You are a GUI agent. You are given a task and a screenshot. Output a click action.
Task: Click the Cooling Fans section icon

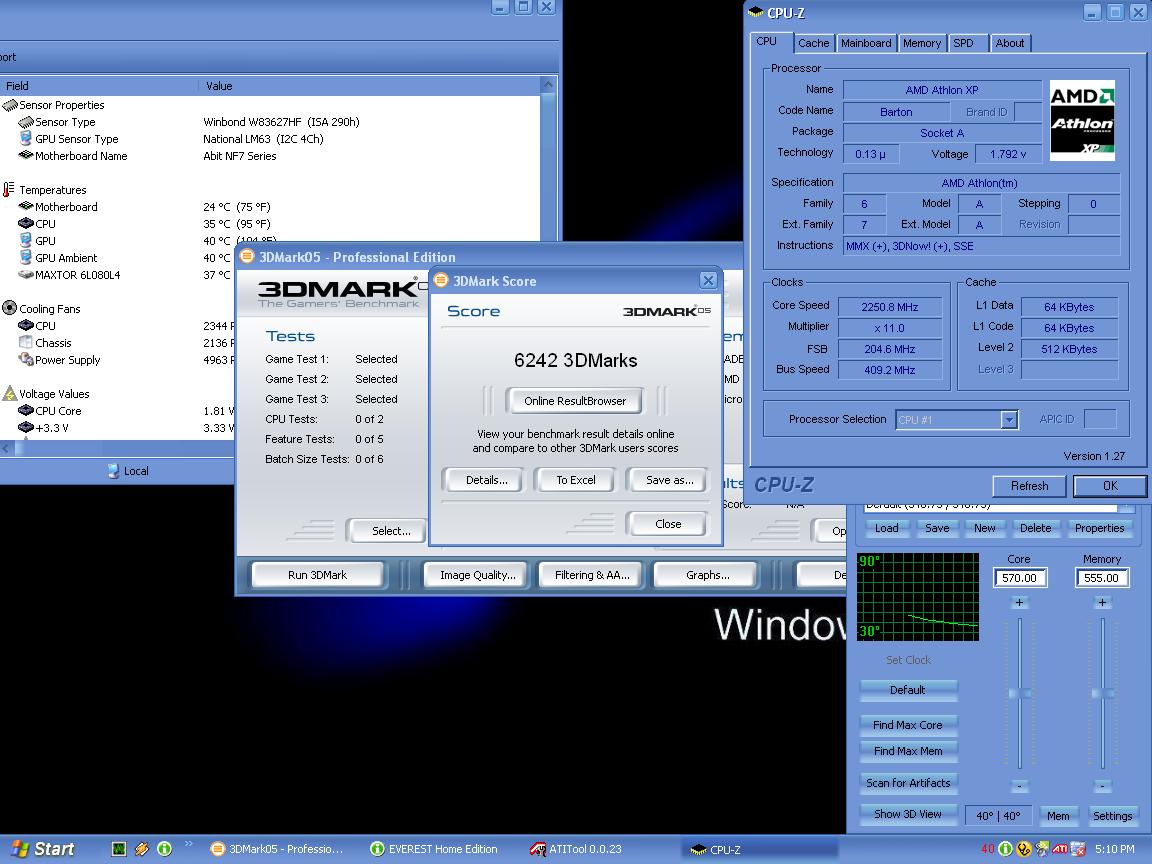click(x=10, y=309)
